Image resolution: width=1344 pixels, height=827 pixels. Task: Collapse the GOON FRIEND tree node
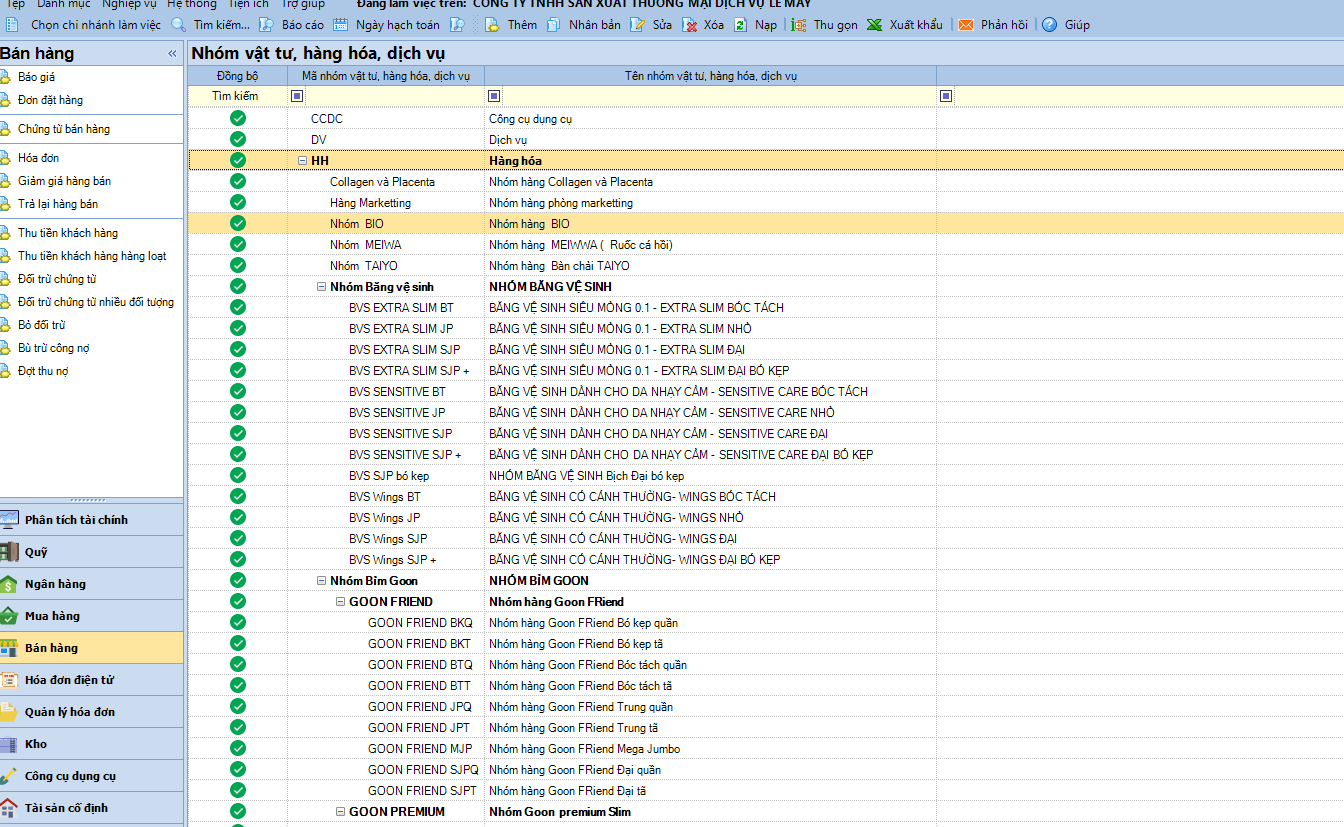pyautogui.click(x=340, y=602)
